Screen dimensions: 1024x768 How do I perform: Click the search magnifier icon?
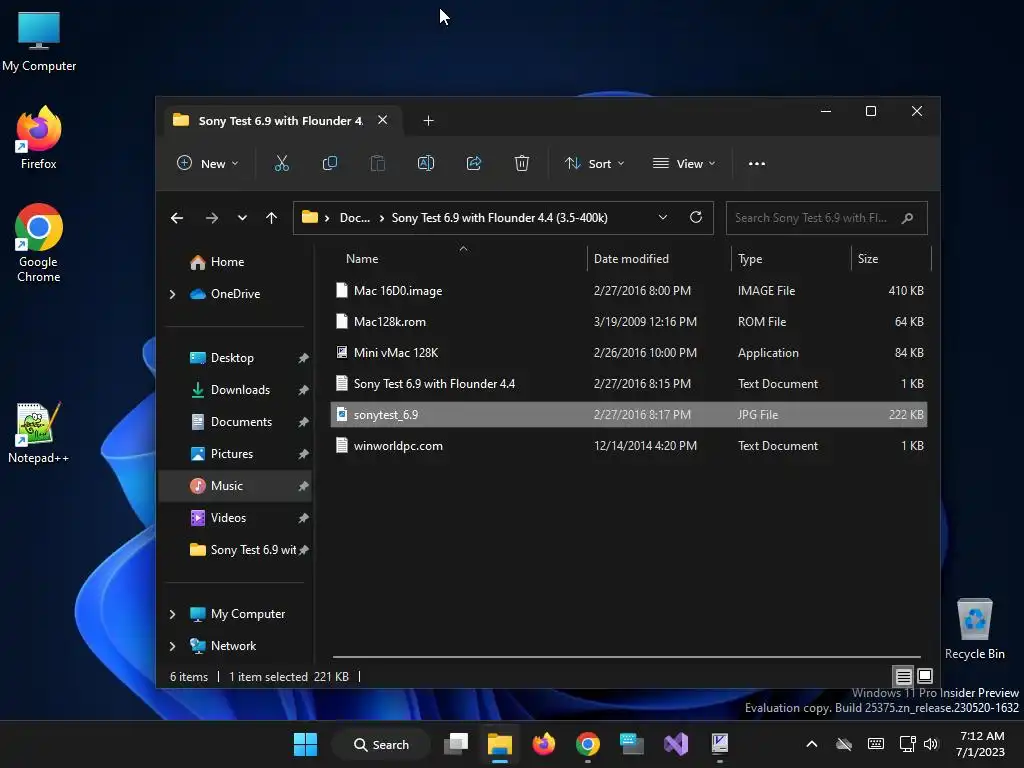[907, 218]
